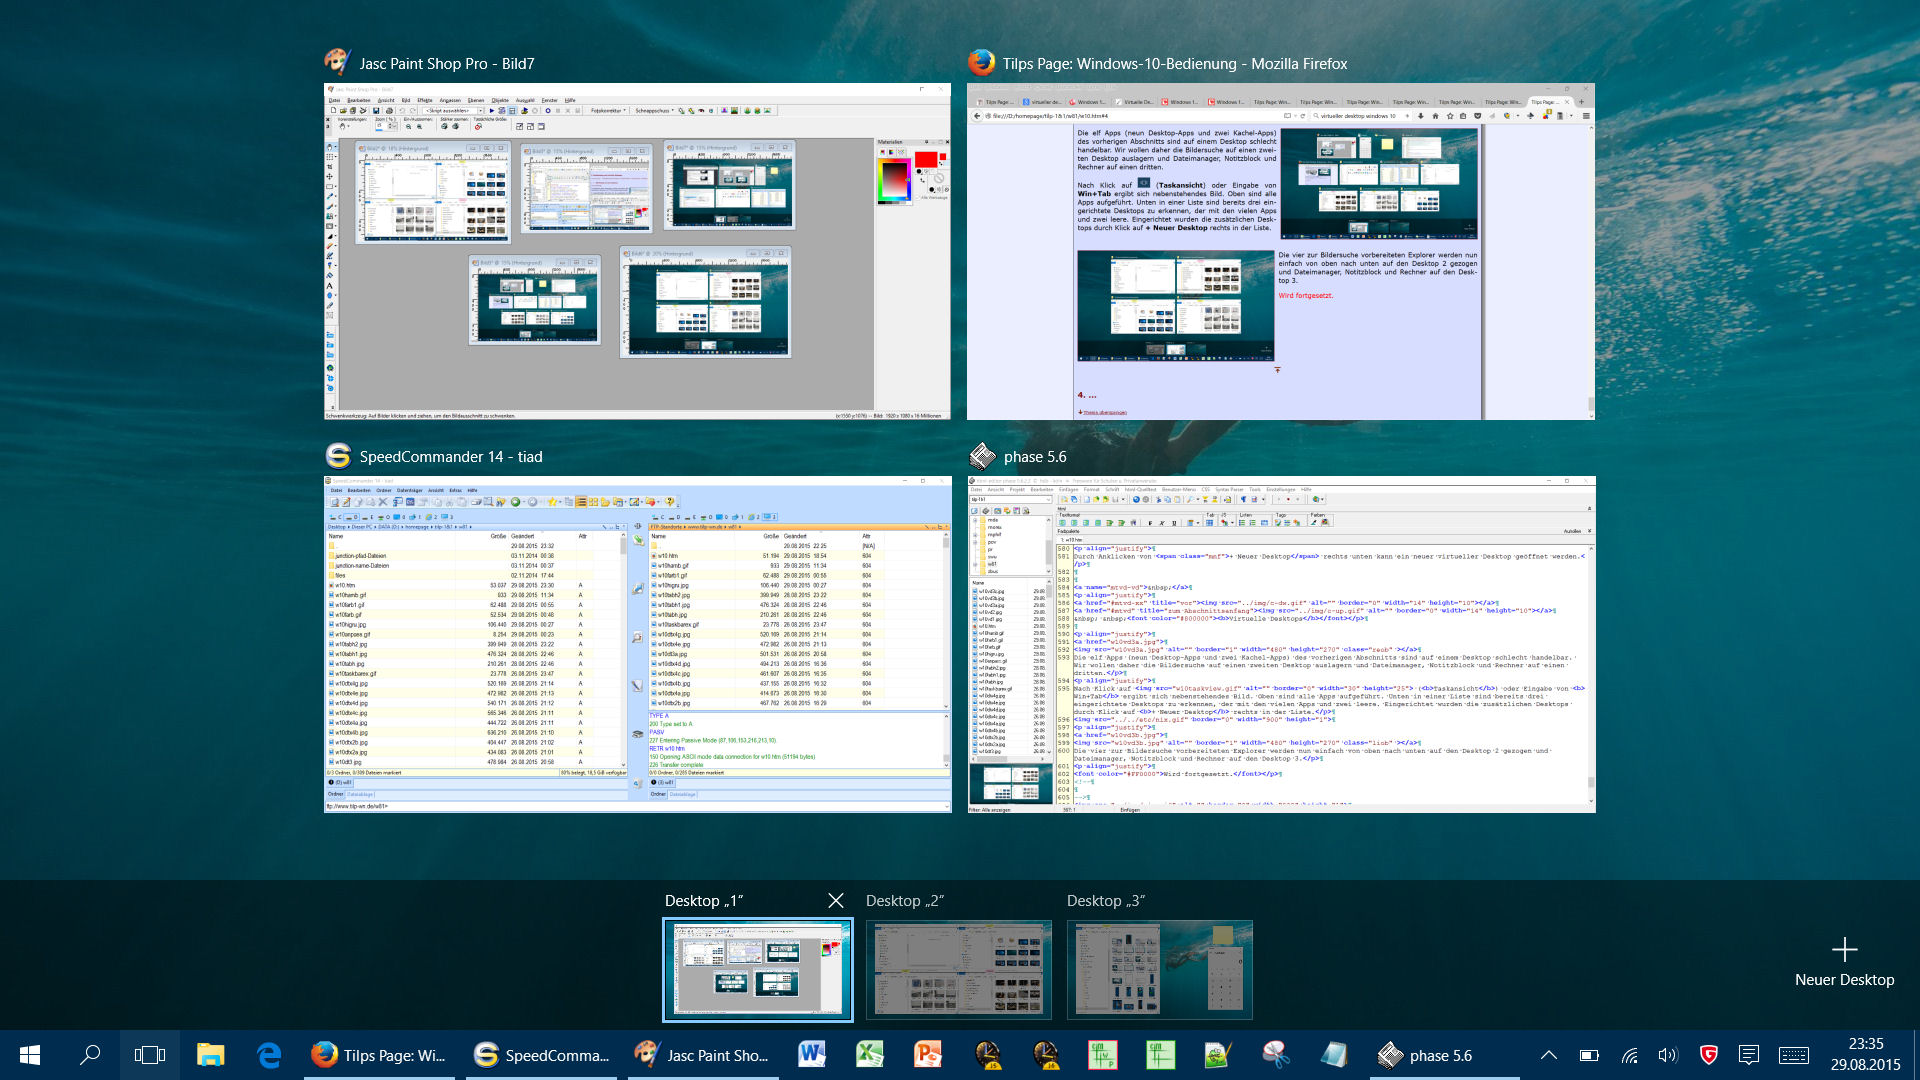Open the volume speaker tray icon
This screenshot has width=1920, height=1080.
tap(1667, 1055)
